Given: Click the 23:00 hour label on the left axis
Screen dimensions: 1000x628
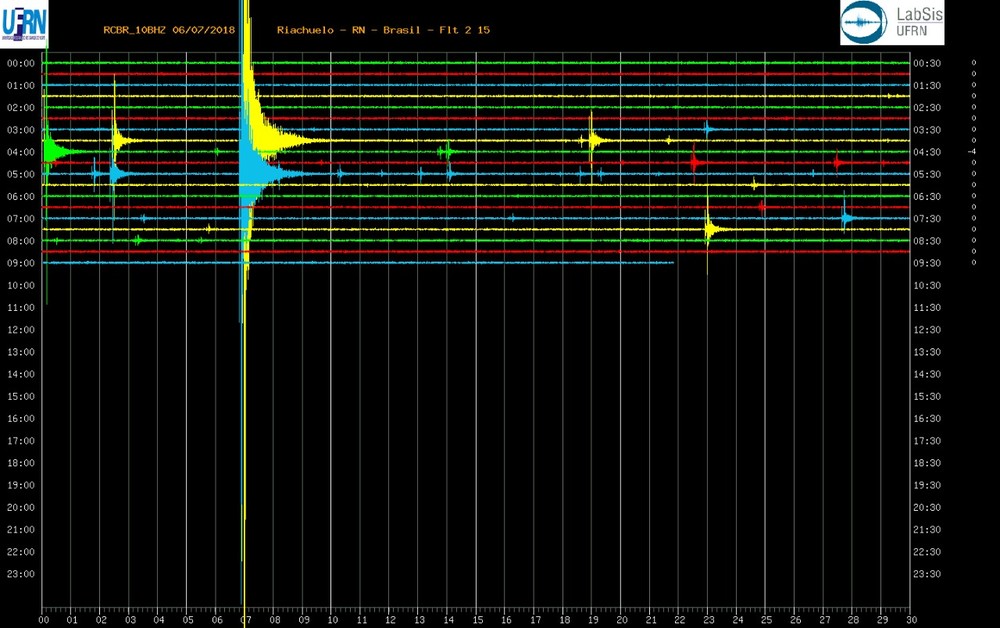Looking at the screenshot, I should coord(21,574).
